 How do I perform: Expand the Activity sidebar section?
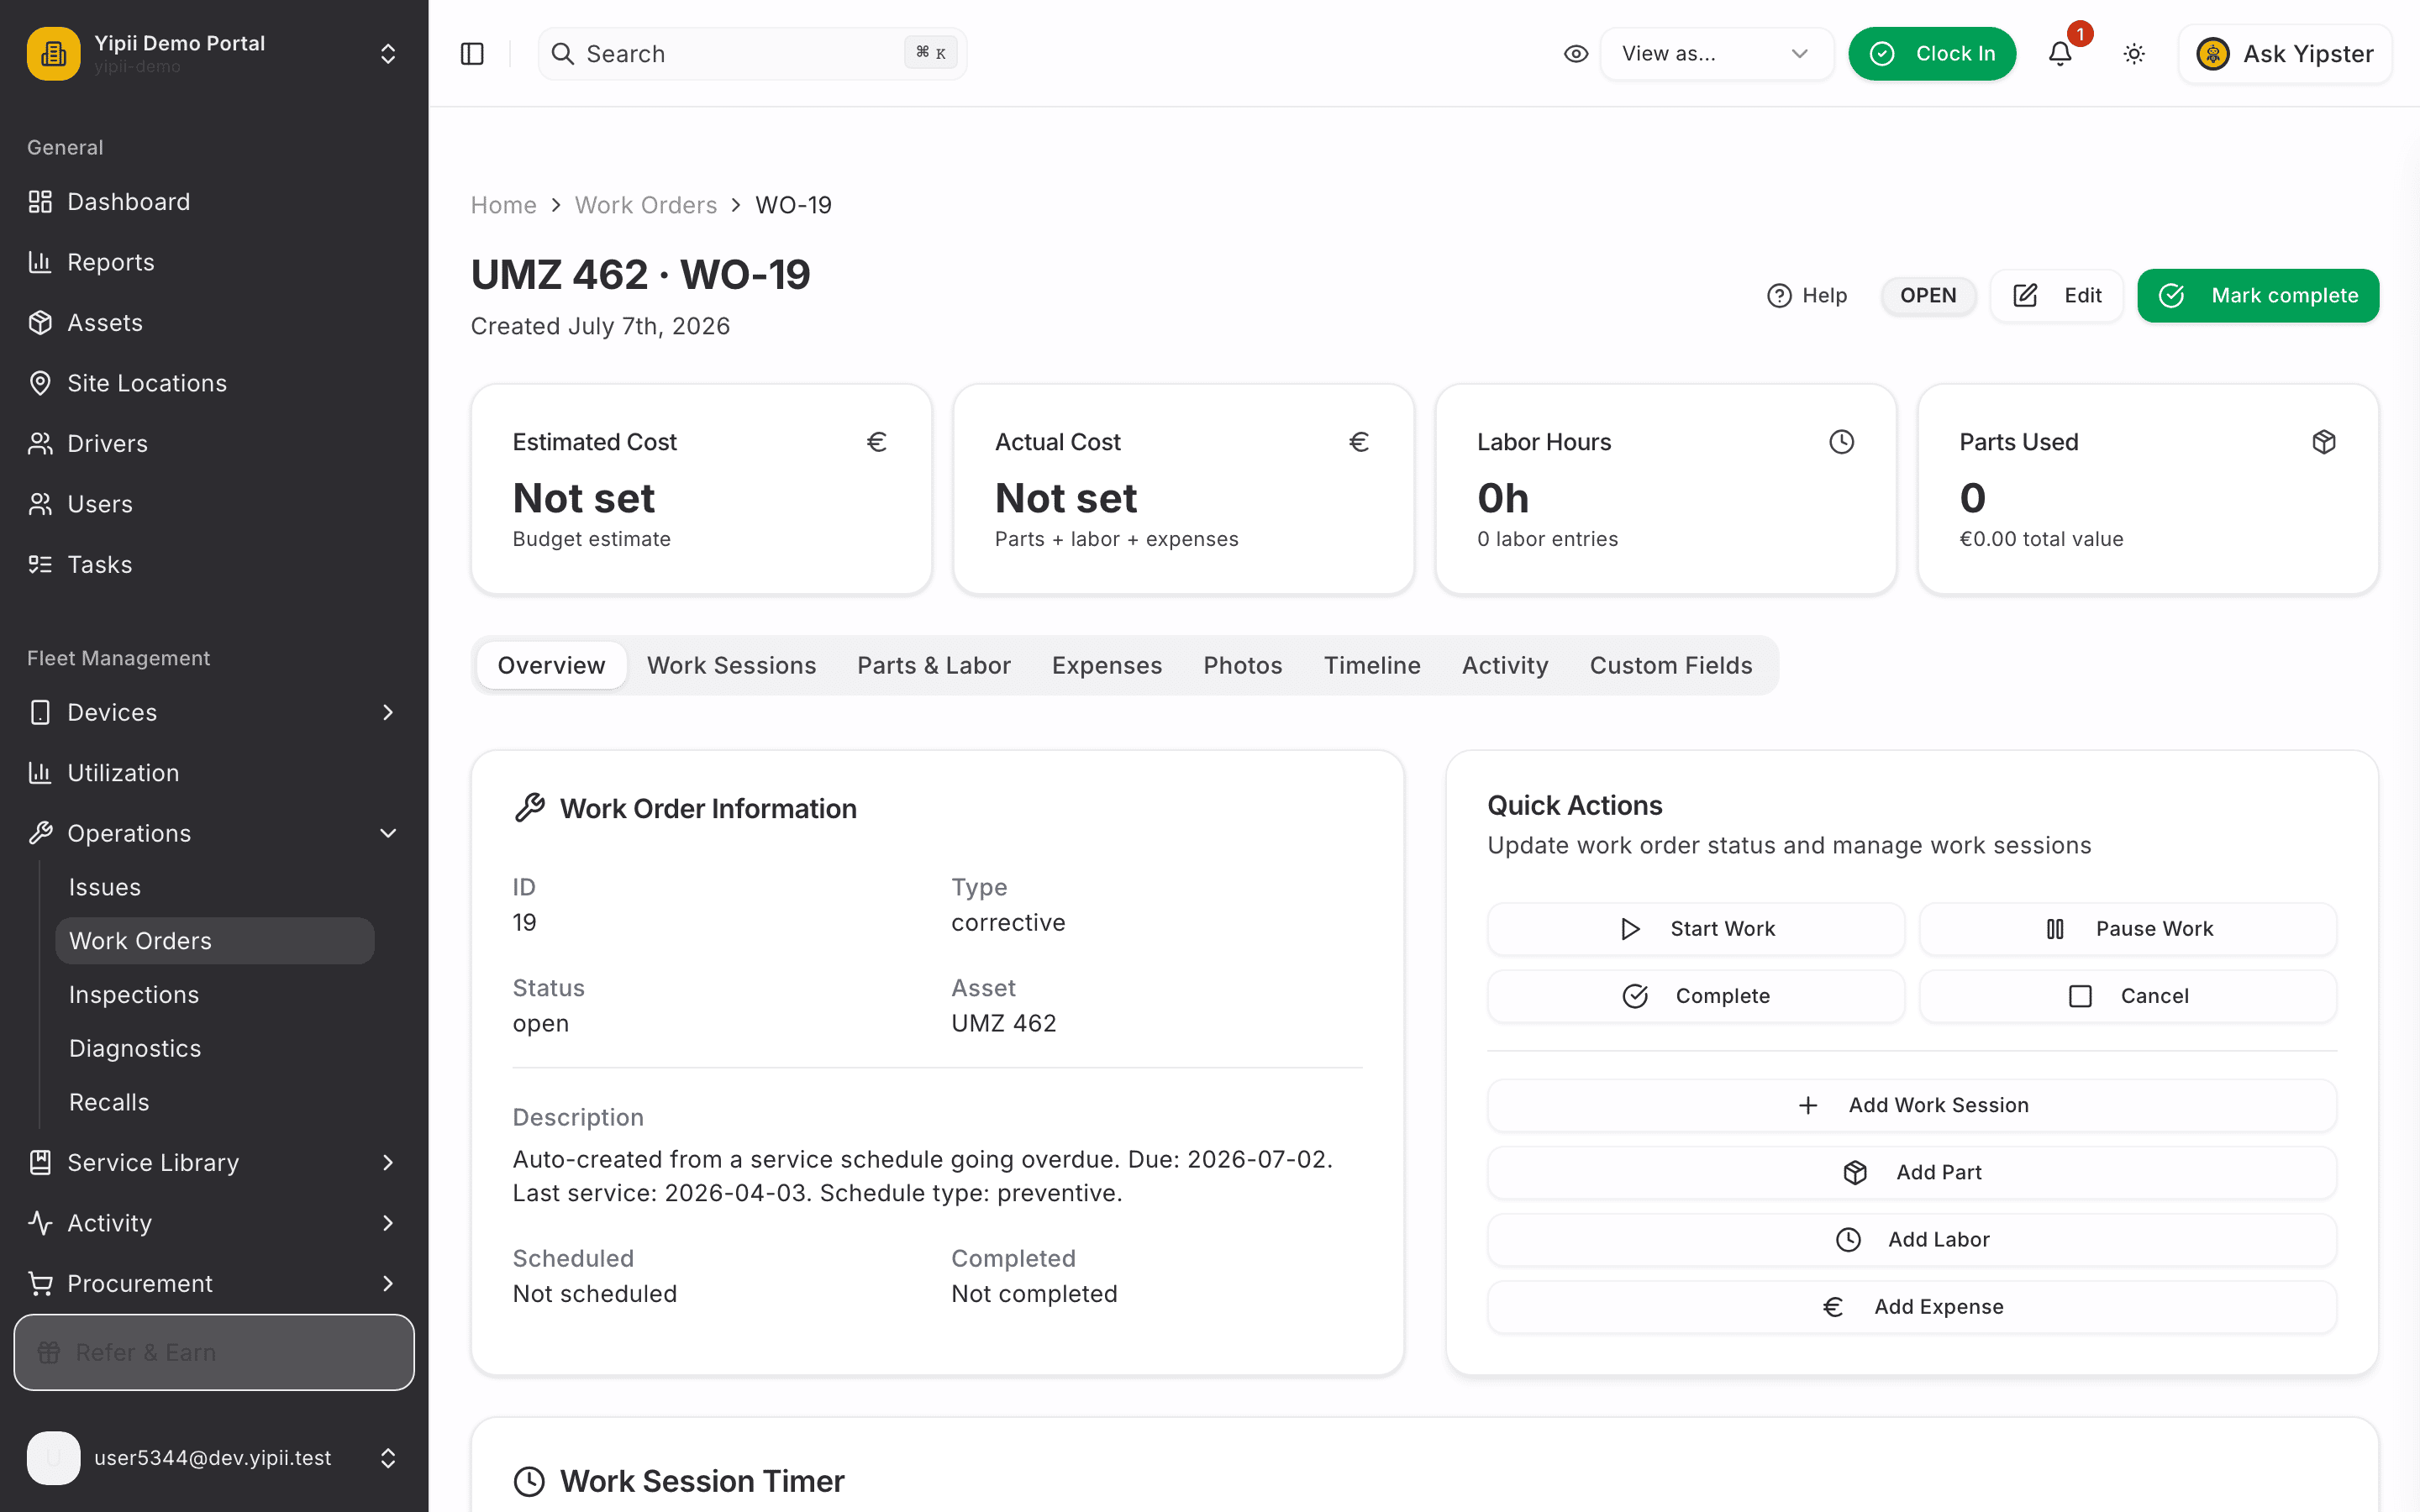(214, 1223)
